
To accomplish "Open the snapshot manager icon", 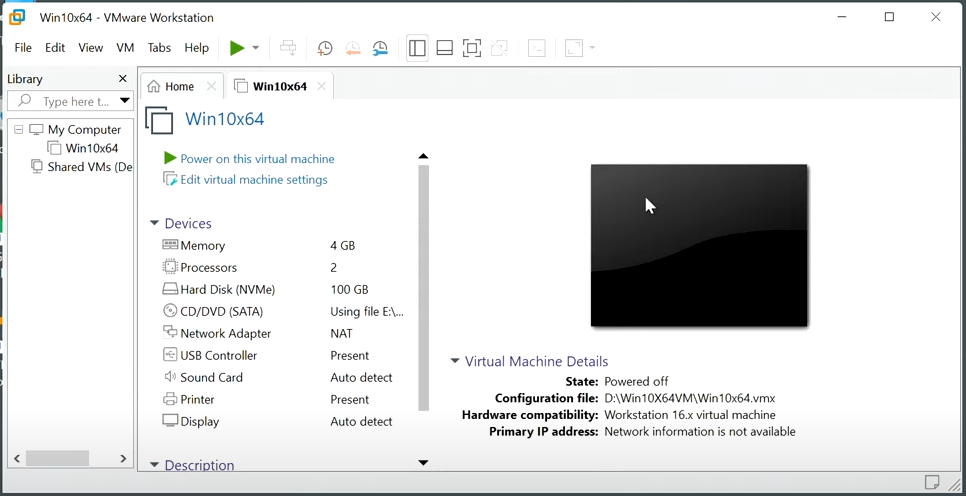I will tap(380, 48).
